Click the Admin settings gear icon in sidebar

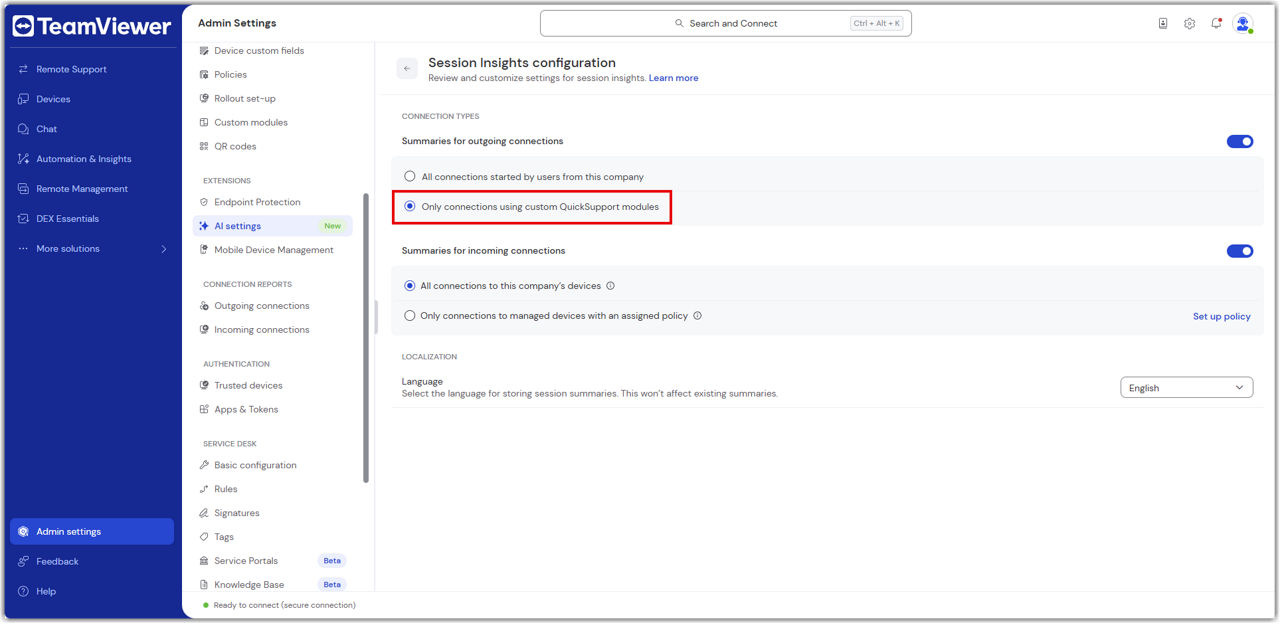click(23, 532)
